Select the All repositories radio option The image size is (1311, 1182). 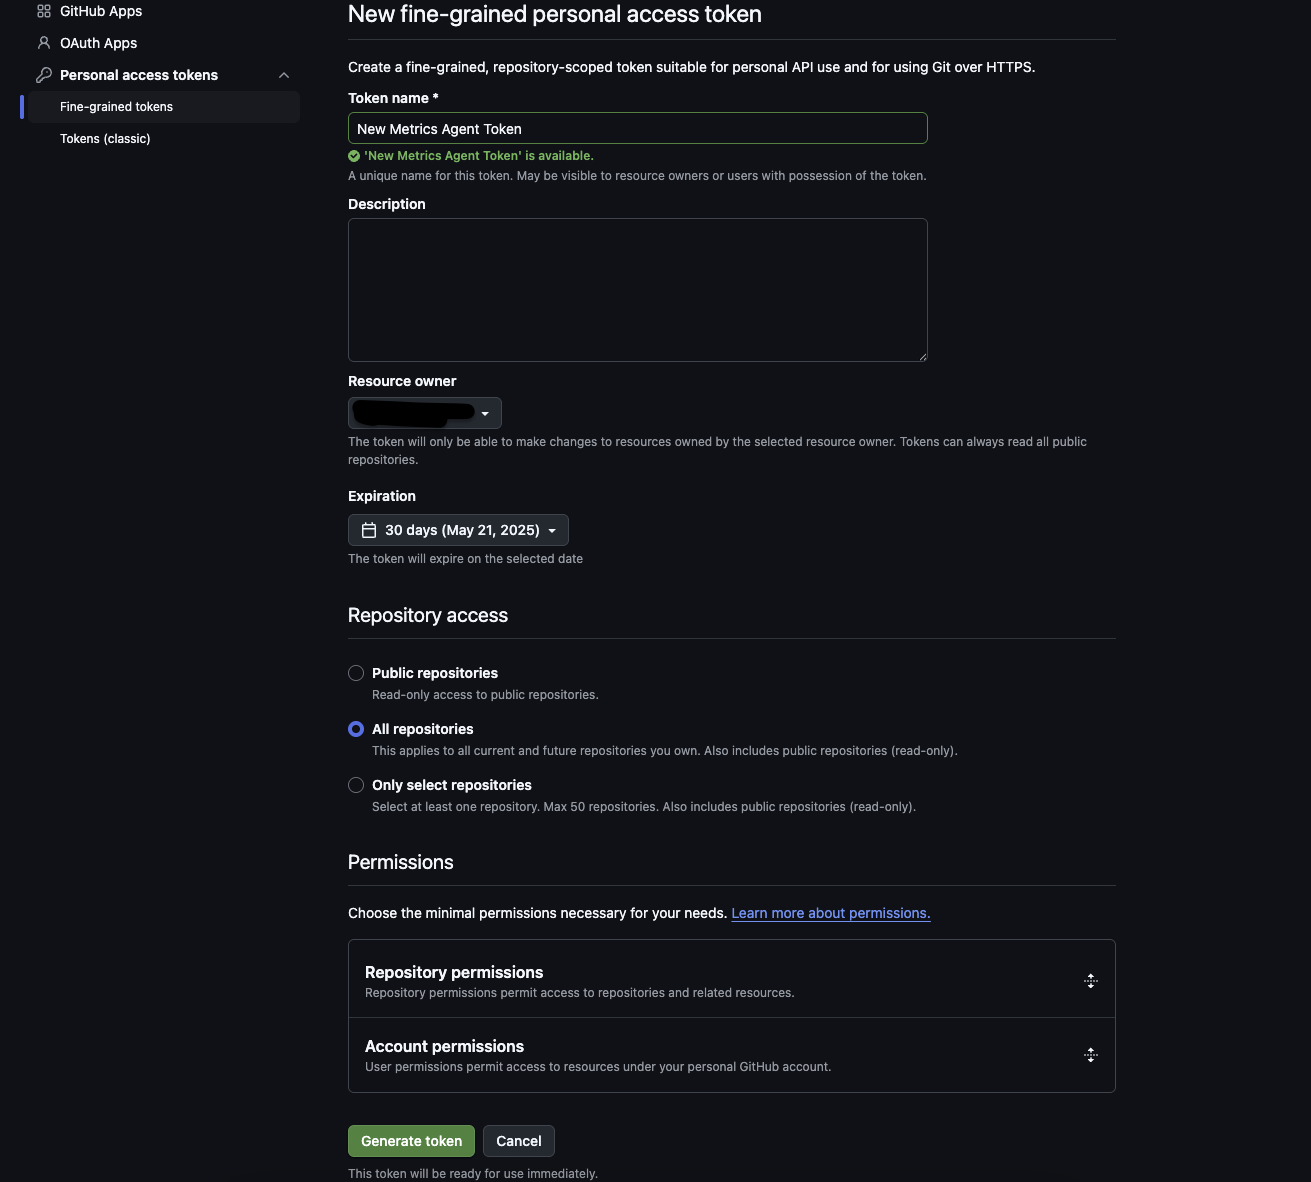(x=356, y=729)
